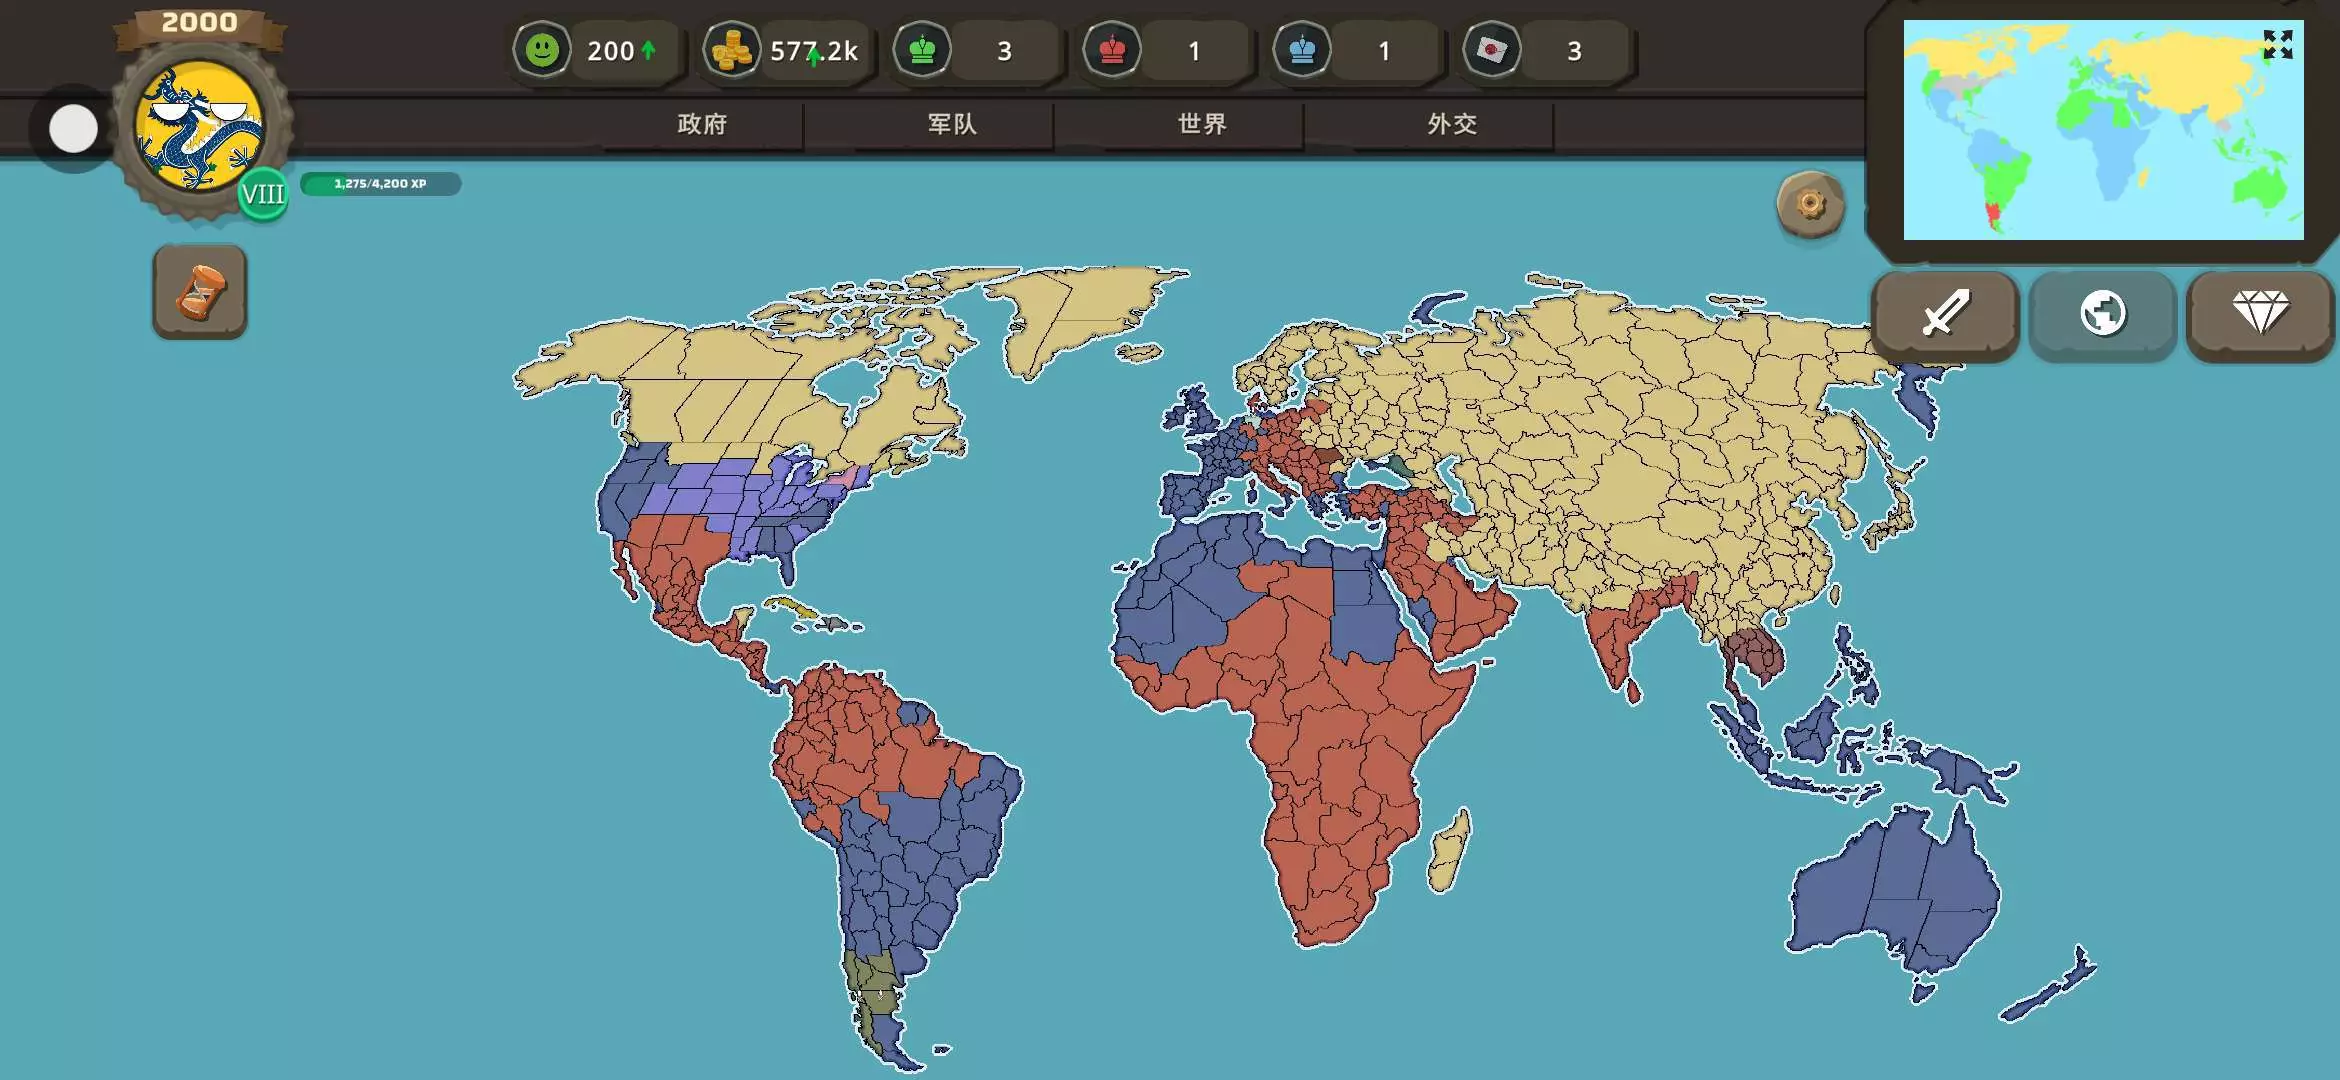Expand the minimap to fullscreen

(2278, 44)
